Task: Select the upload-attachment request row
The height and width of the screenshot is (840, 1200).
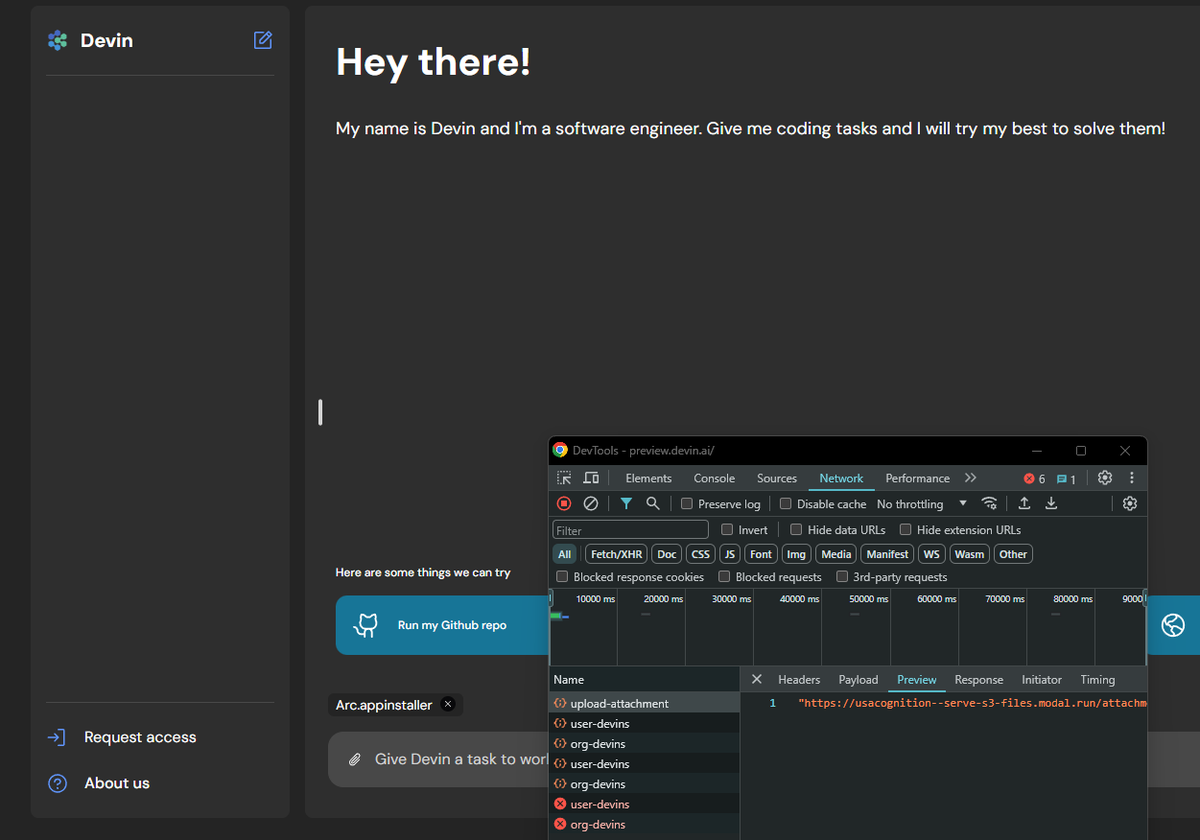Action: [x=644, y=704]
